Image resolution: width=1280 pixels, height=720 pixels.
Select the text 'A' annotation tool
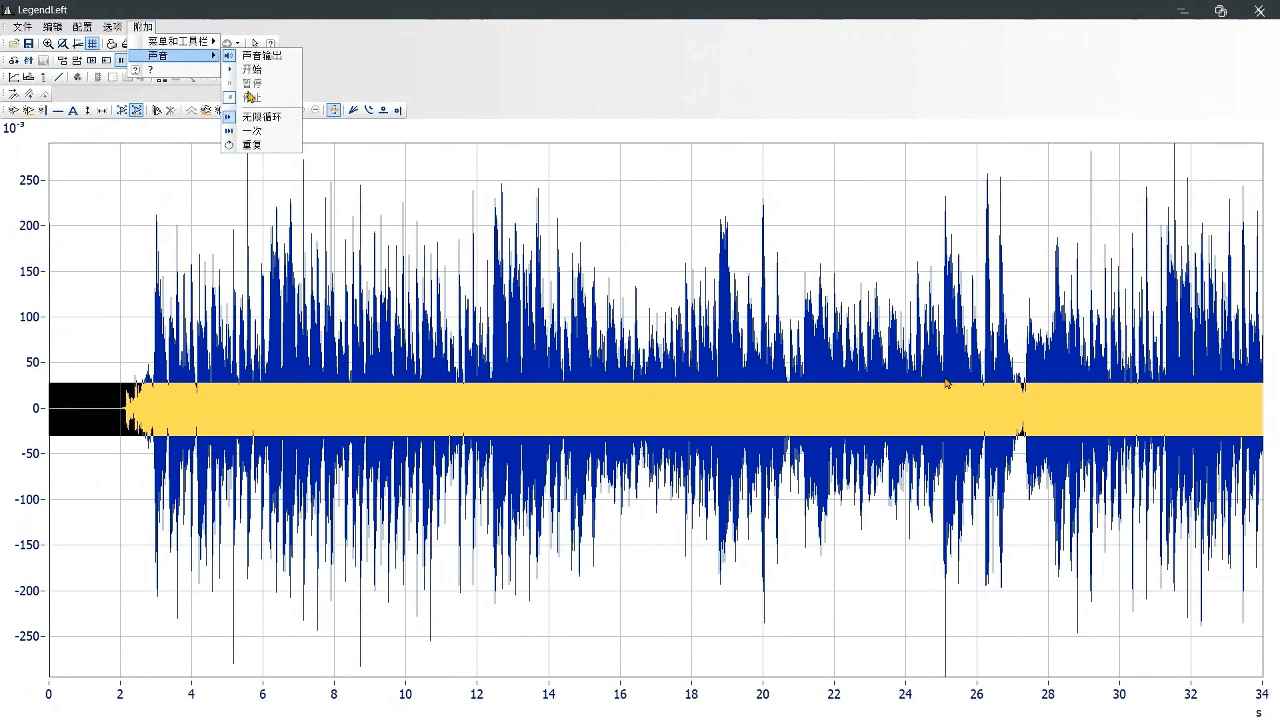click(73, 111)
